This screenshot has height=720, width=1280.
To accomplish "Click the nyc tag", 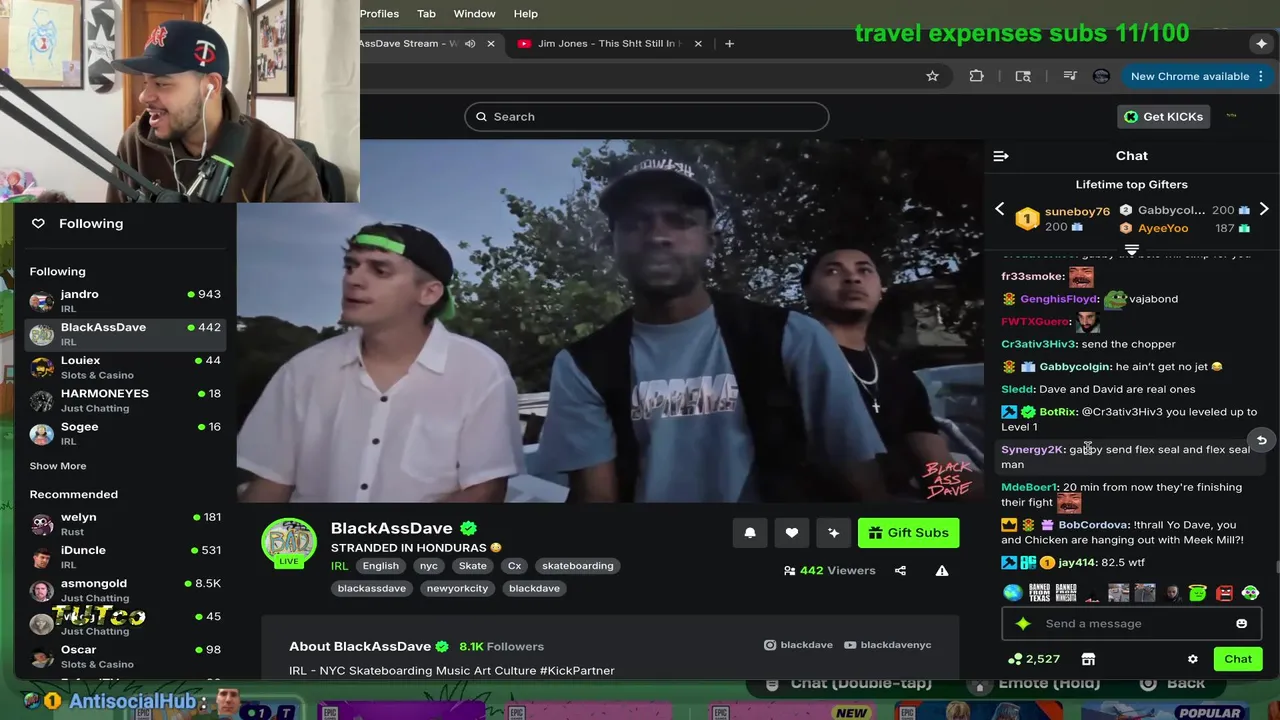I will pyautogui.click(x=429, y=566).
